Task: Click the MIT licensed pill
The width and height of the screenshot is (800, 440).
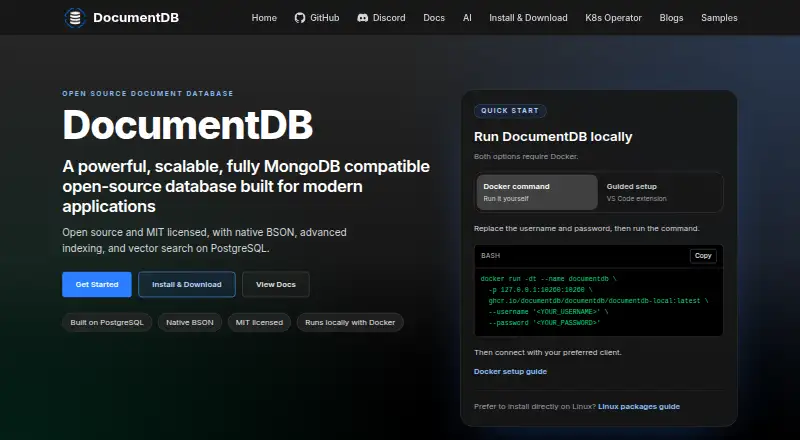Action: (259, 323)
